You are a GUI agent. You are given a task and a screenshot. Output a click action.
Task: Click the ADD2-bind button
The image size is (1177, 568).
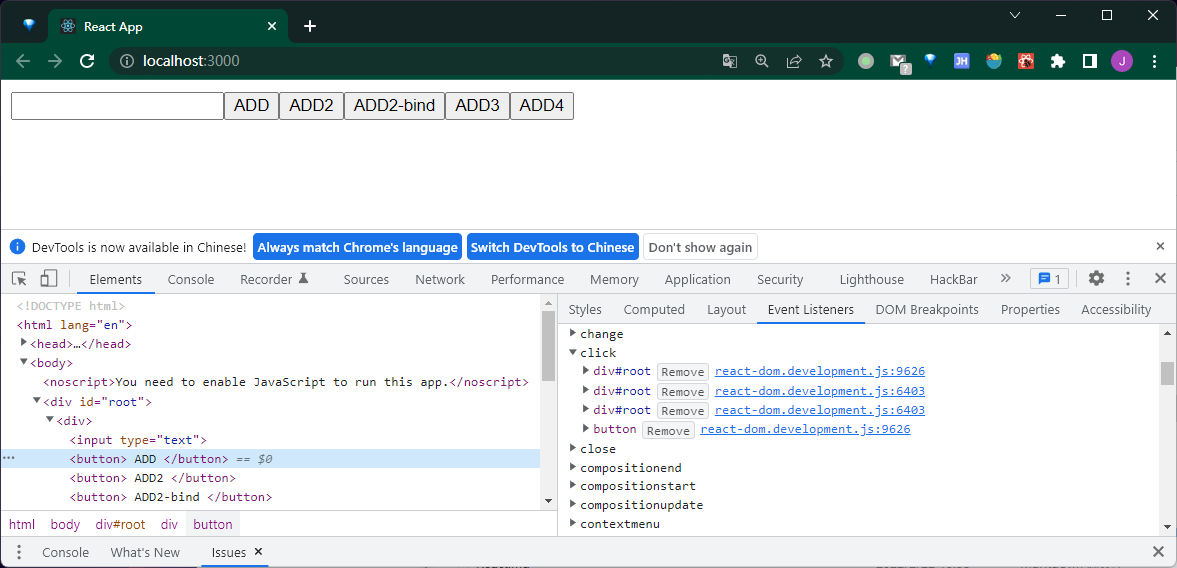pos(395,106)
